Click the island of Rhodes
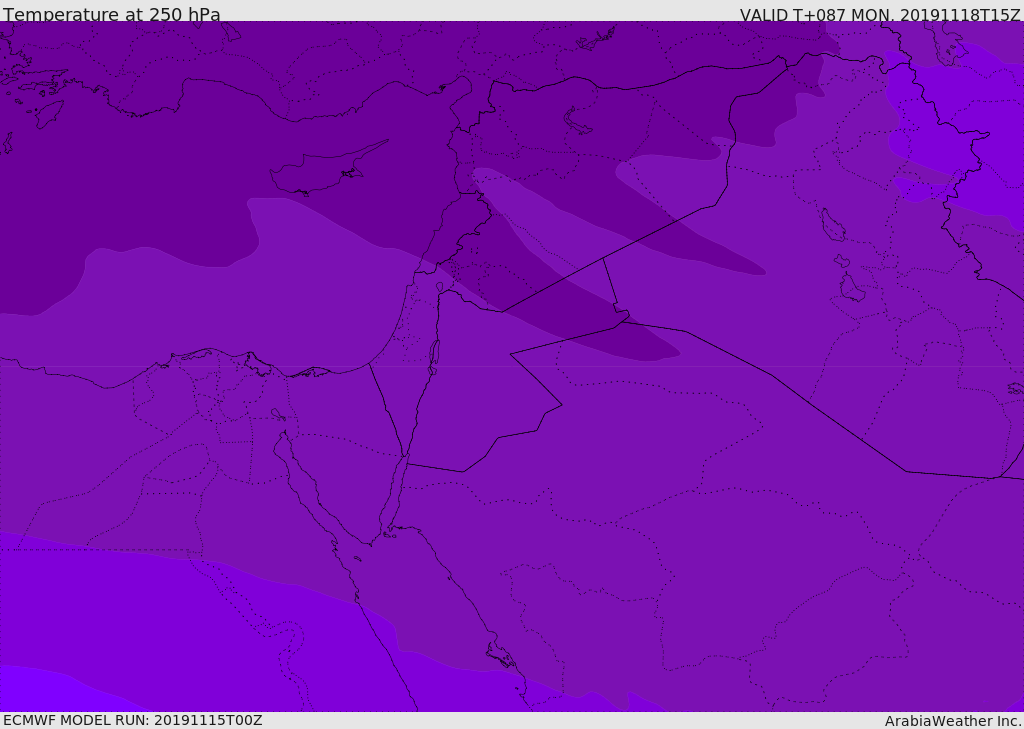The width and height of the screenshot is (1024, 729). [x=49, y=113]
